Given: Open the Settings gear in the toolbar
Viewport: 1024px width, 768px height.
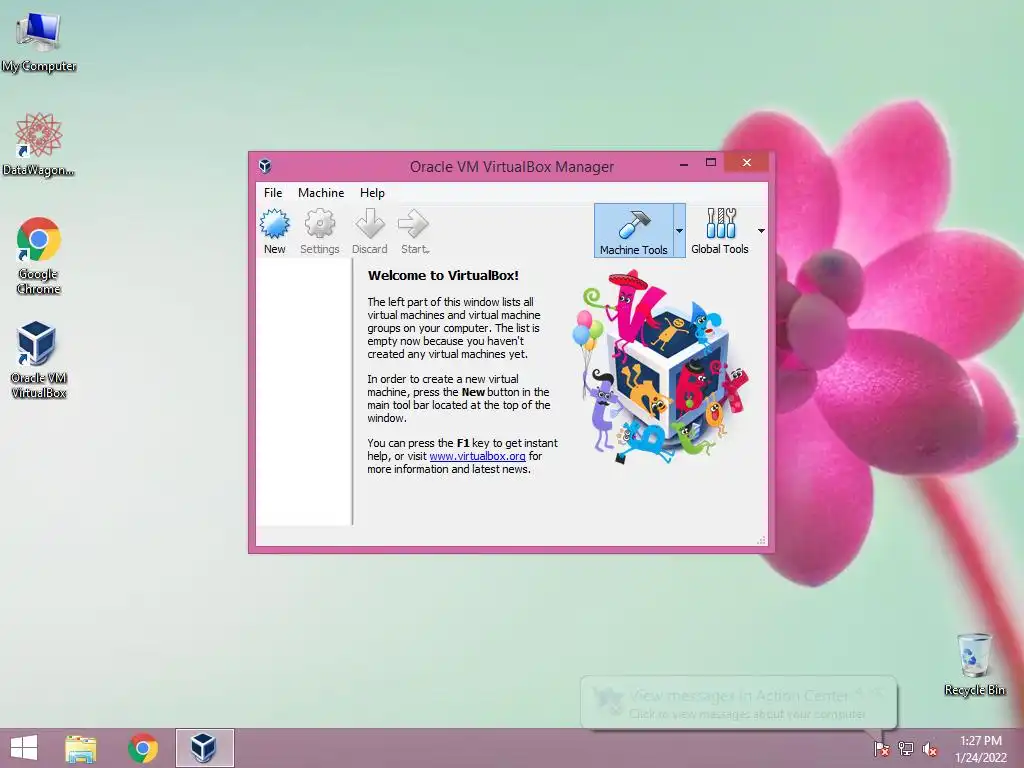Looking at the screenshot, I should [x=319, y=231].
